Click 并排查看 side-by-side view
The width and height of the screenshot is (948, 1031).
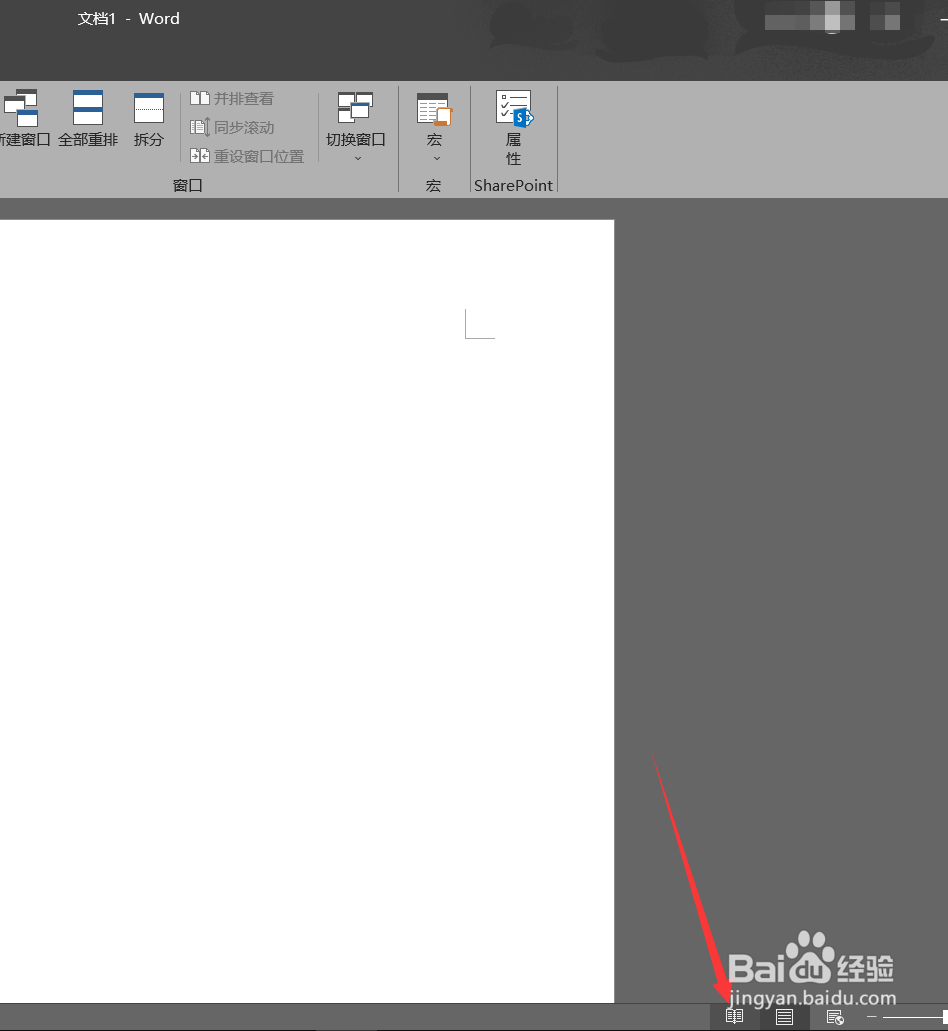point(232,99)
